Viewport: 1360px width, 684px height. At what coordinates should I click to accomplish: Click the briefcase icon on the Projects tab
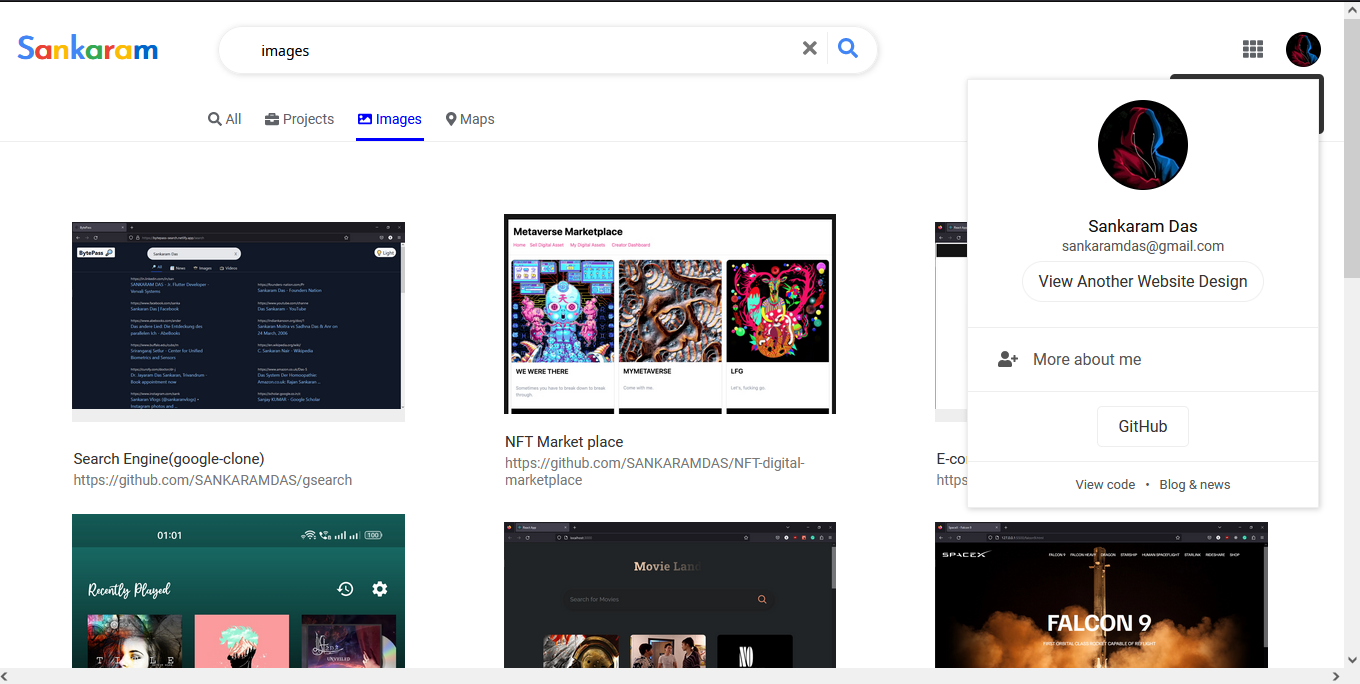click(269, 118)
